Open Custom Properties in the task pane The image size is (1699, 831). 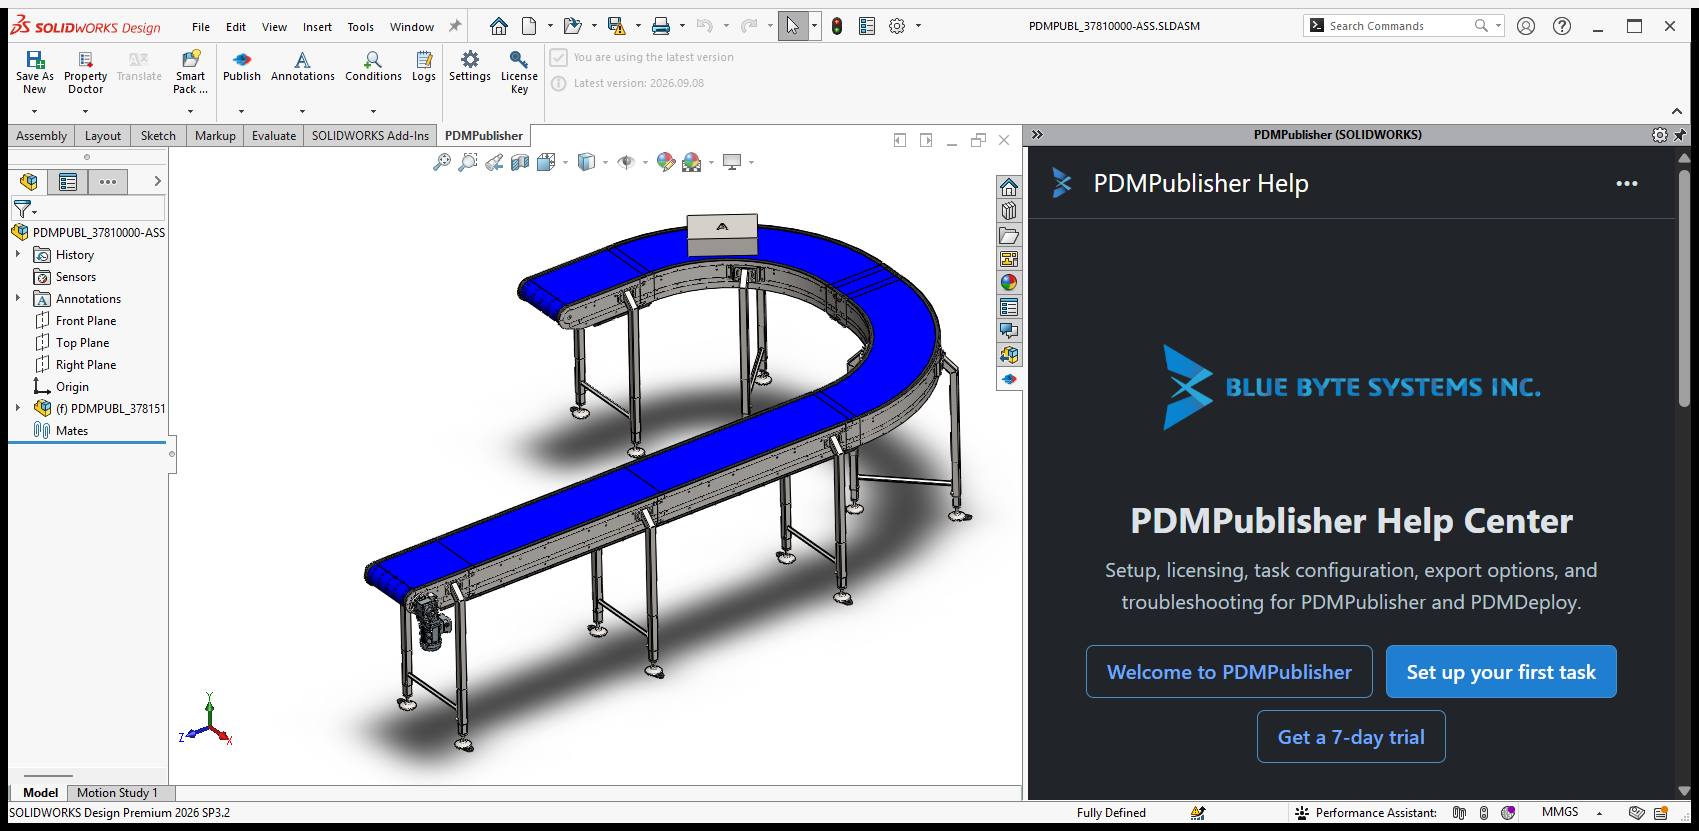[1009, 307]
